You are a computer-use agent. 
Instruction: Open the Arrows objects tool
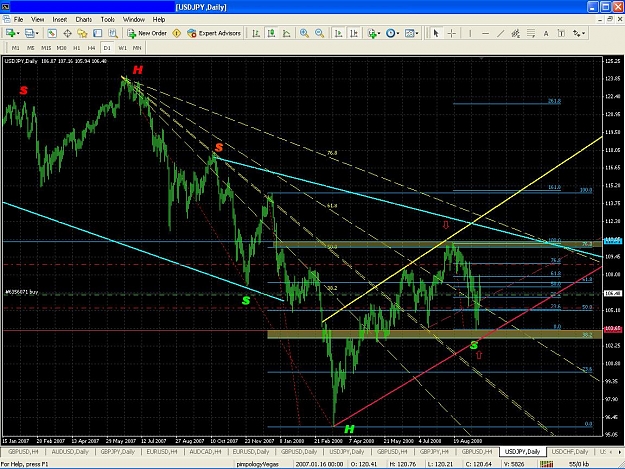[x=576, y=33]
